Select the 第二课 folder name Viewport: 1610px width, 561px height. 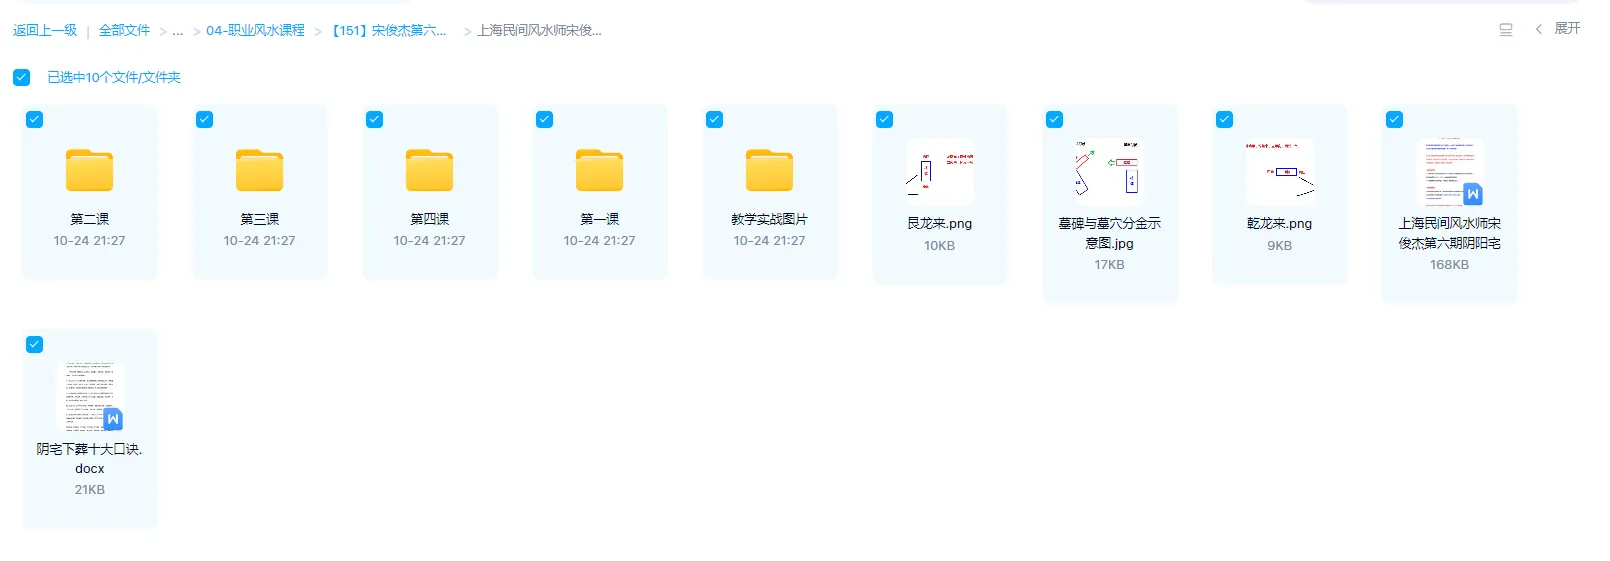(89, 219)
